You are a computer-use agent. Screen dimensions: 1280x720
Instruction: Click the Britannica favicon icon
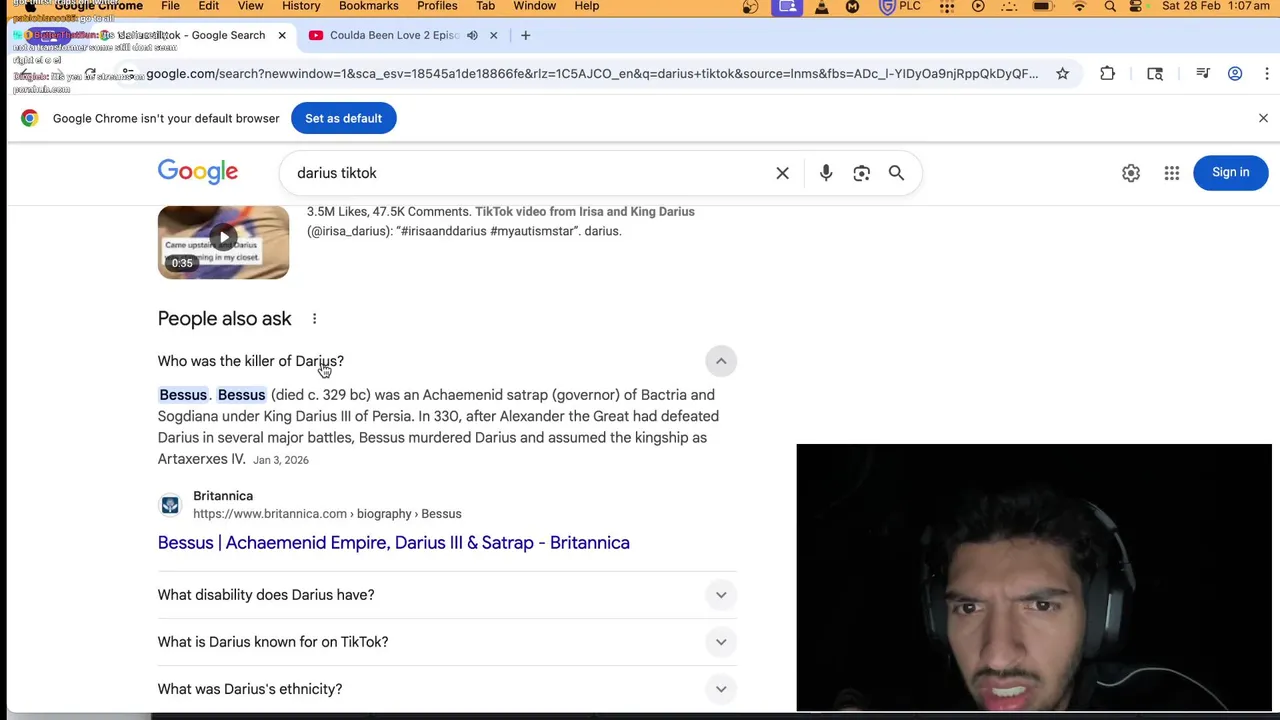coord(170,505)
